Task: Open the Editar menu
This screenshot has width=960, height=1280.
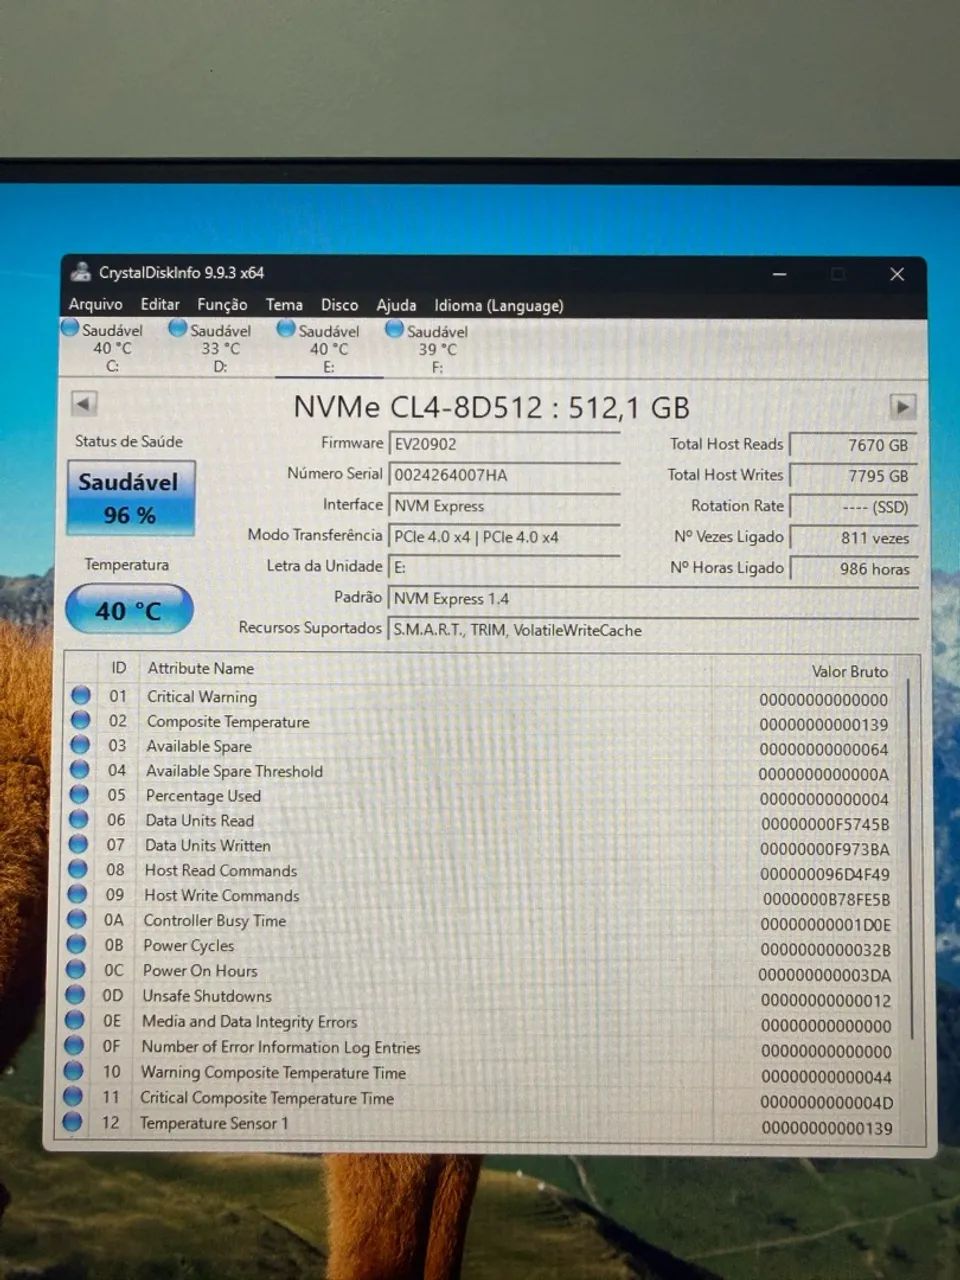Action: 160,305
